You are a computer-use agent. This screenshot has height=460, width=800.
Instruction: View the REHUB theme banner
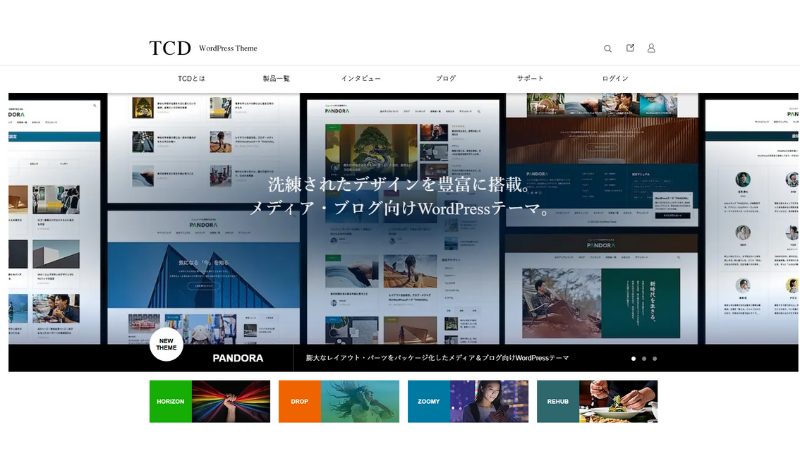(x=597, y=401)
